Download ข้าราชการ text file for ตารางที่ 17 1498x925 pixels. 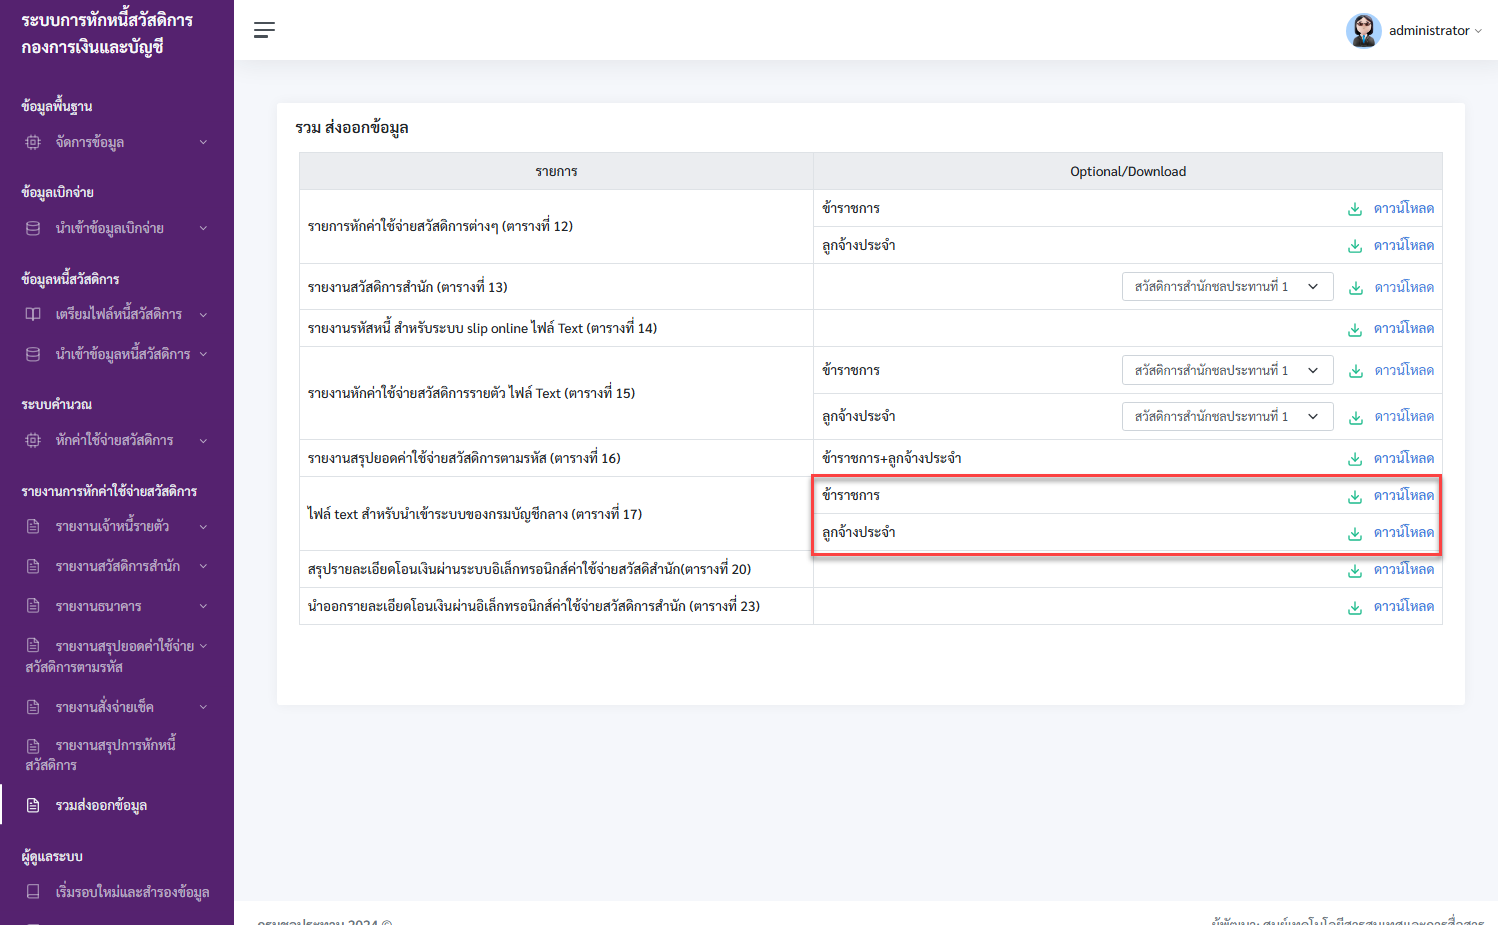1391,495
